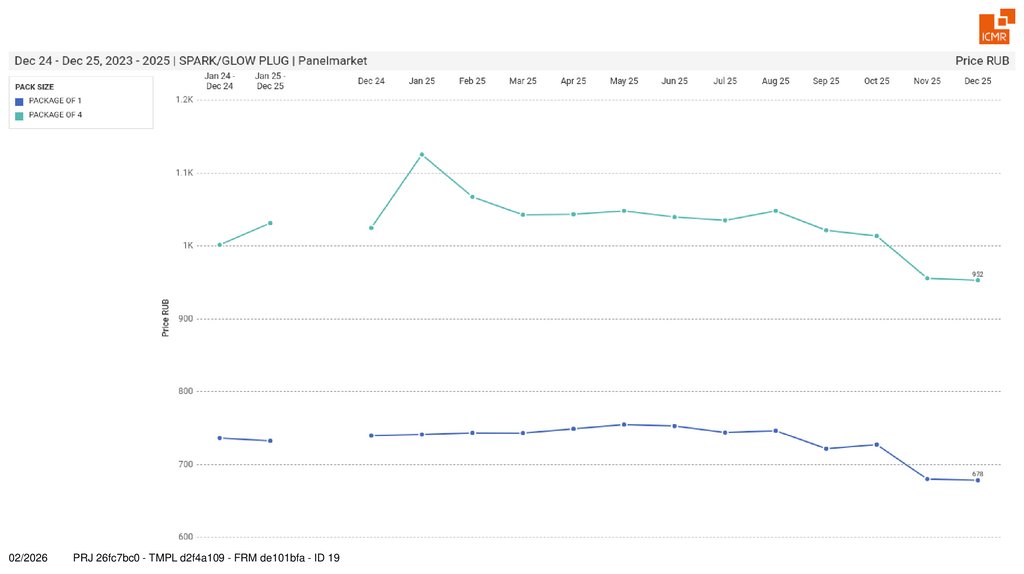Click the Dec 24 month label
The image size is (1024, 574).
(371, 81)
